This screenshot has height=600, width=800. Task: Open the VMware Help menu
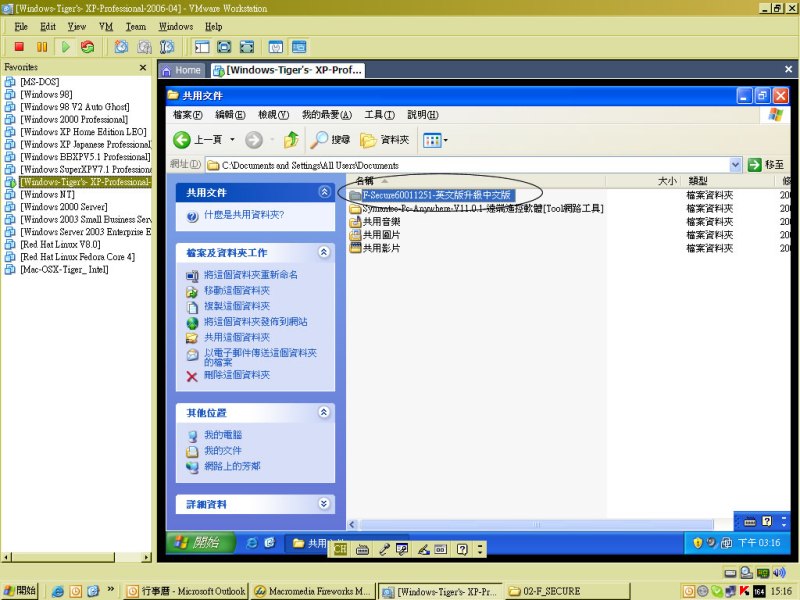(213, 27)
